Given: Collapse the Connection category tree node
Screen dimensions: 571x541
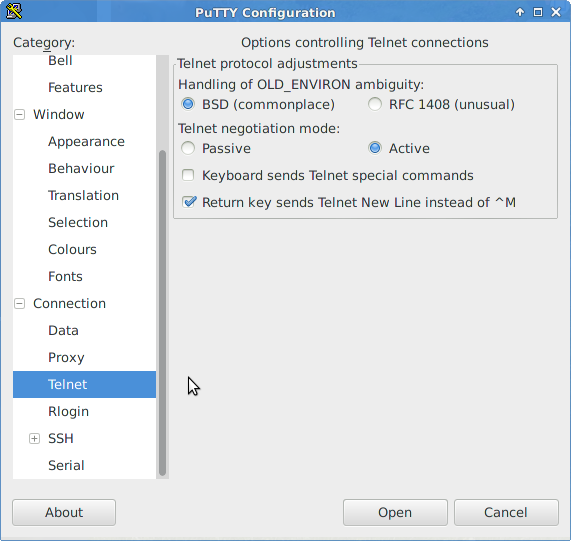Looking at the screenshot, I should pos(19,304).
